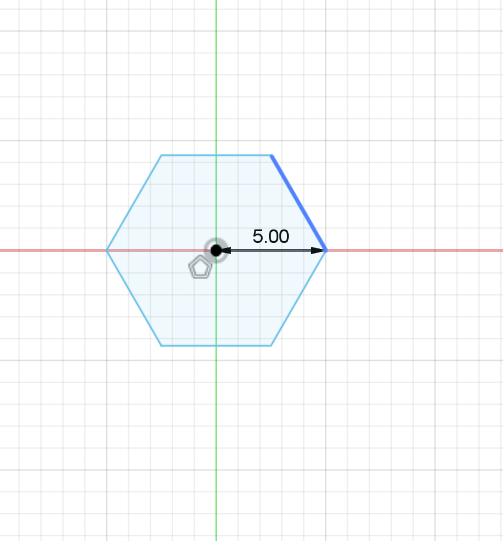Screen dimensions: 503x541
Task: Select the upper-left slanted hexagon edge
Action: [x=134, y=203]
